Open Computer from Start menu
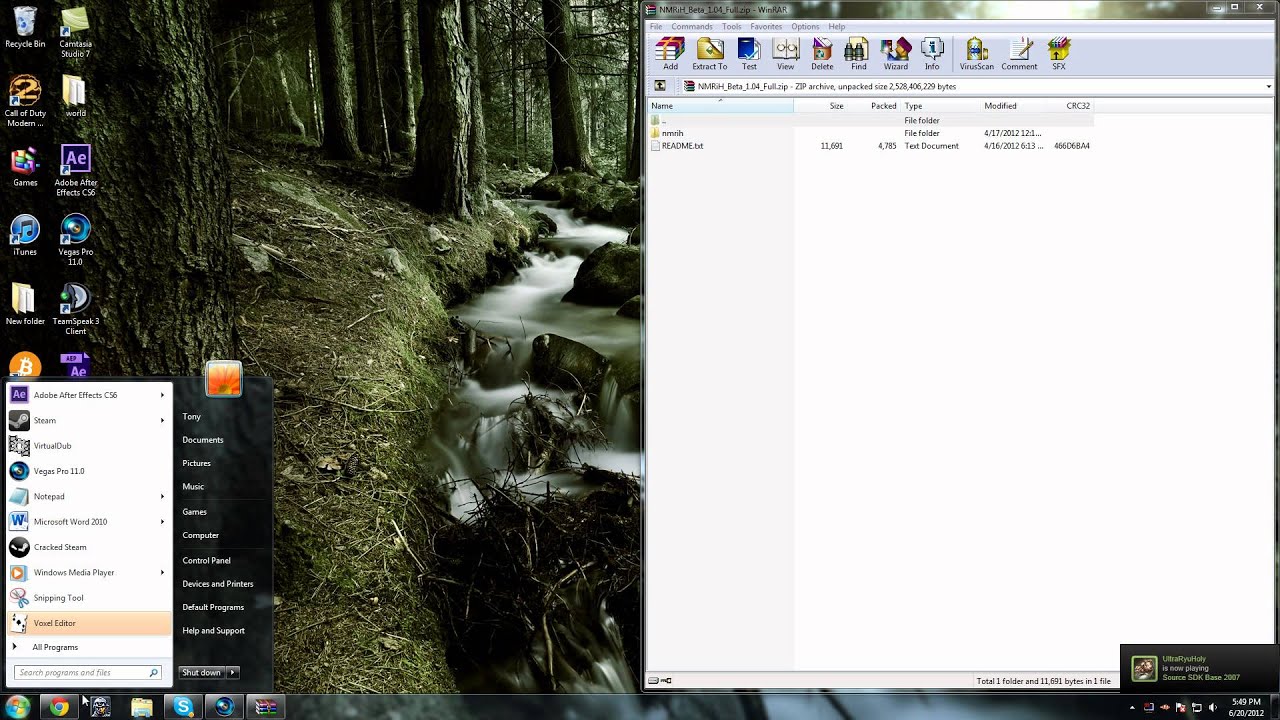This screenshot has height=720, width=1280. (x=200, y=535)
